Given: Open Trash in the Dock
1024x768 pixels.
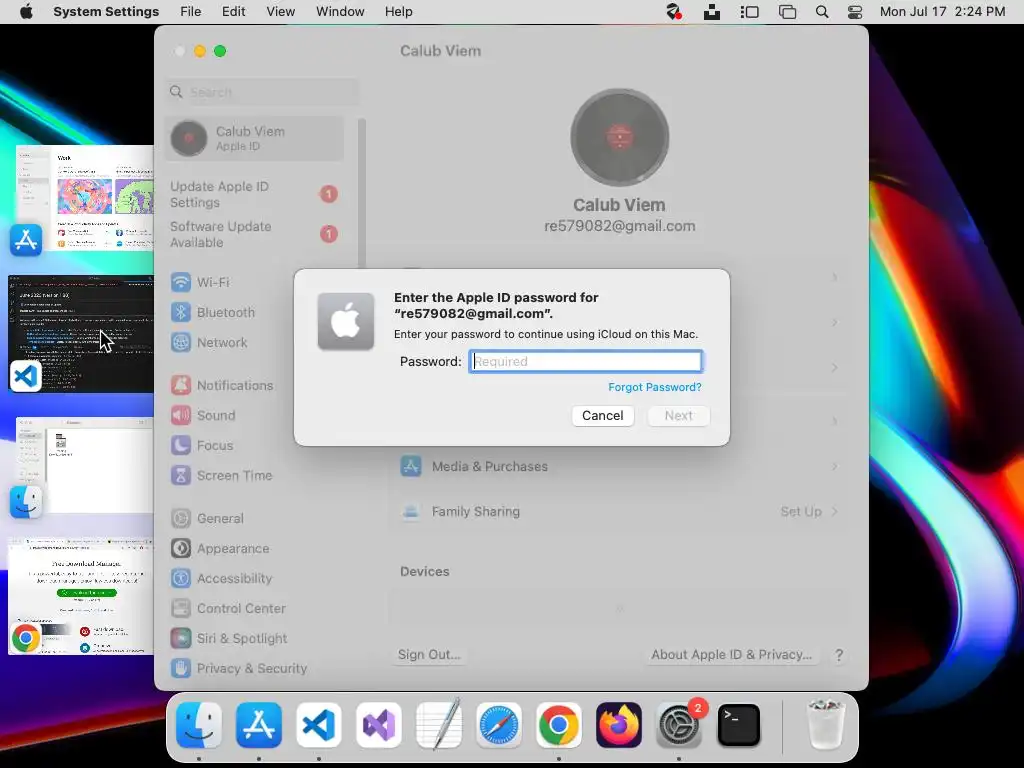Looking at the screenshot, I should click(825, 725).
